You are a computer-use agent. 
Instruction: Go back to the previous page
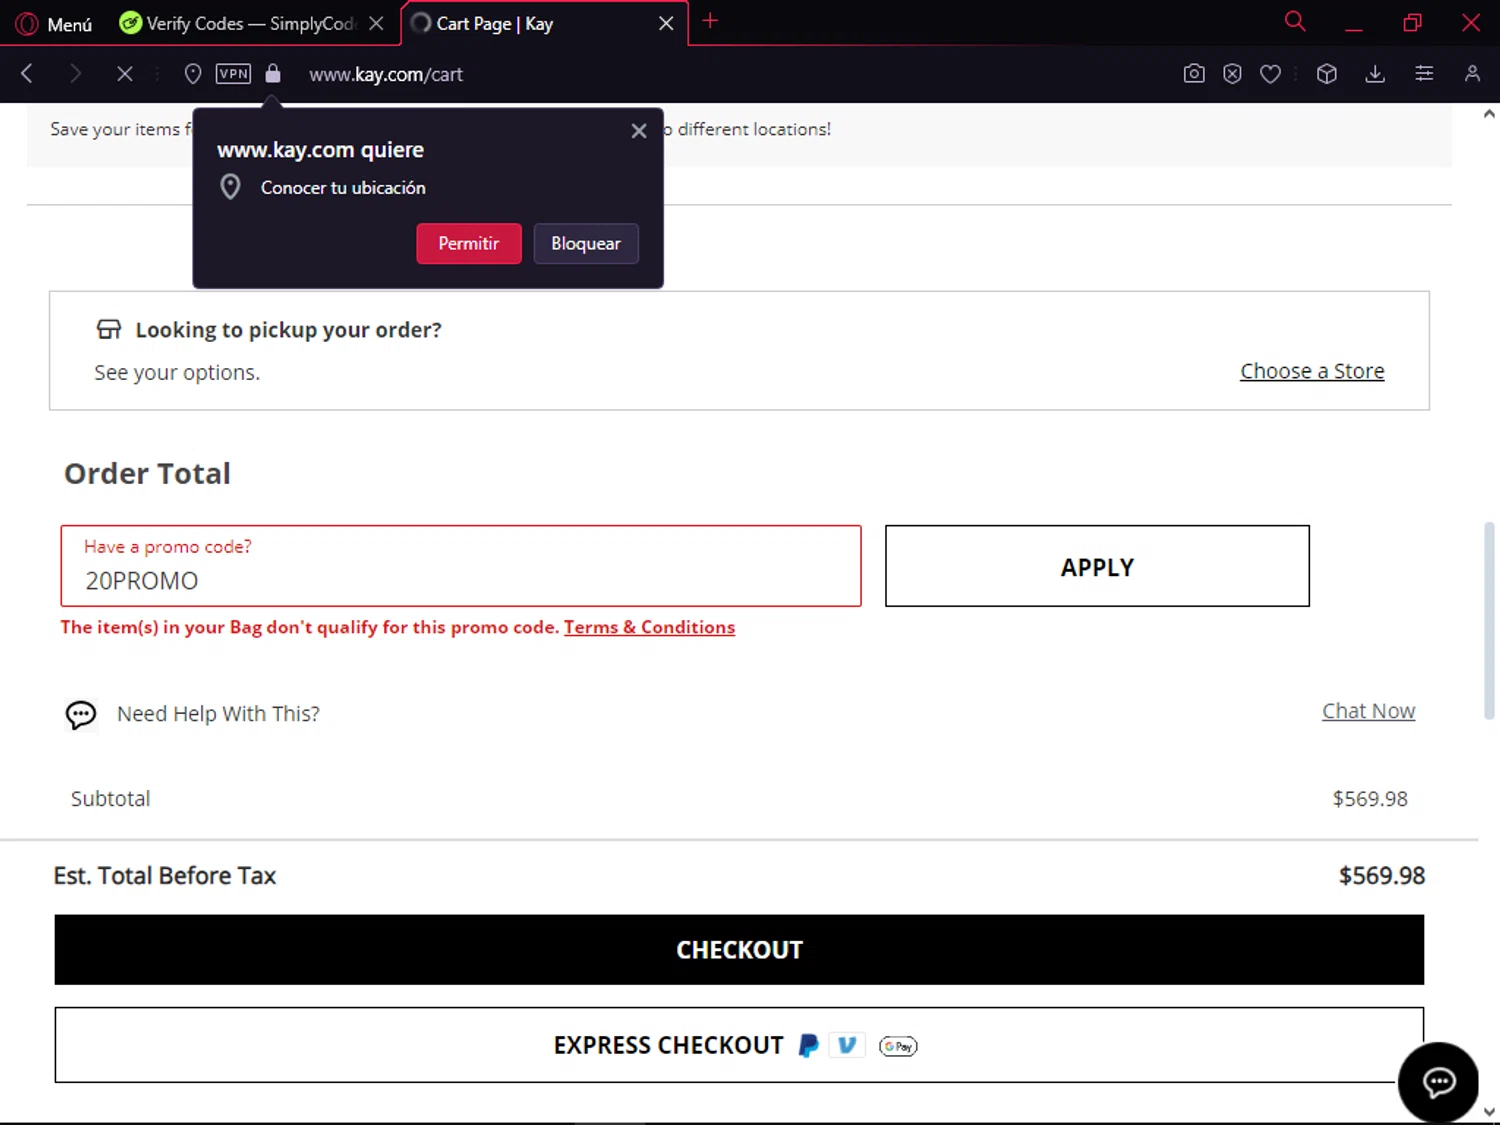27,73
